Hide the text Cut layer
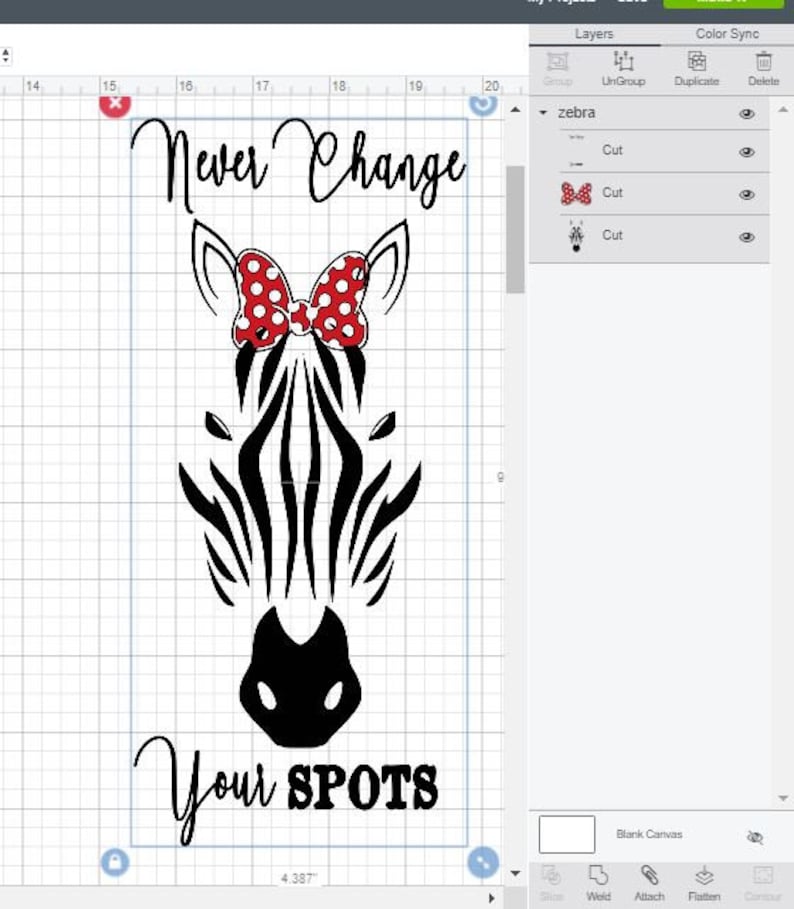This screenshot has height=909, width=794. point(746,152)
